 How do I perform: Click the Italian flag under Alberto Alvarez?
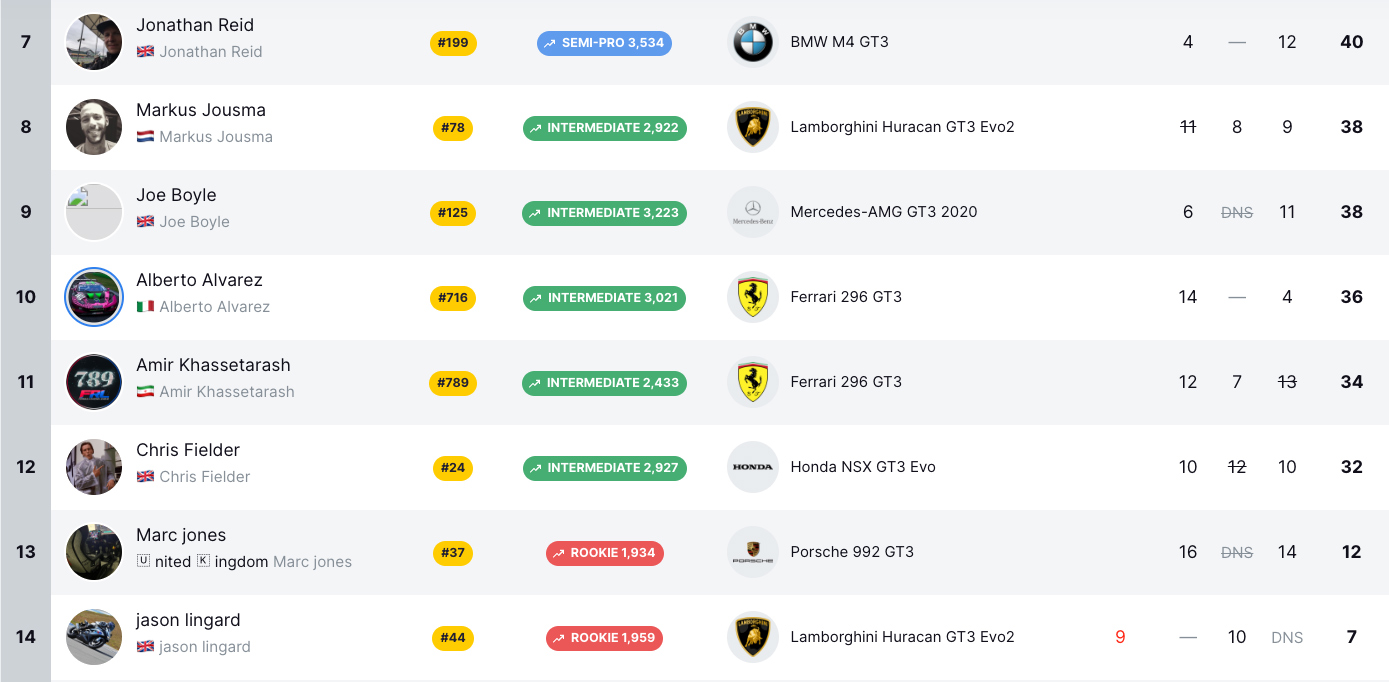pos(145,307)
